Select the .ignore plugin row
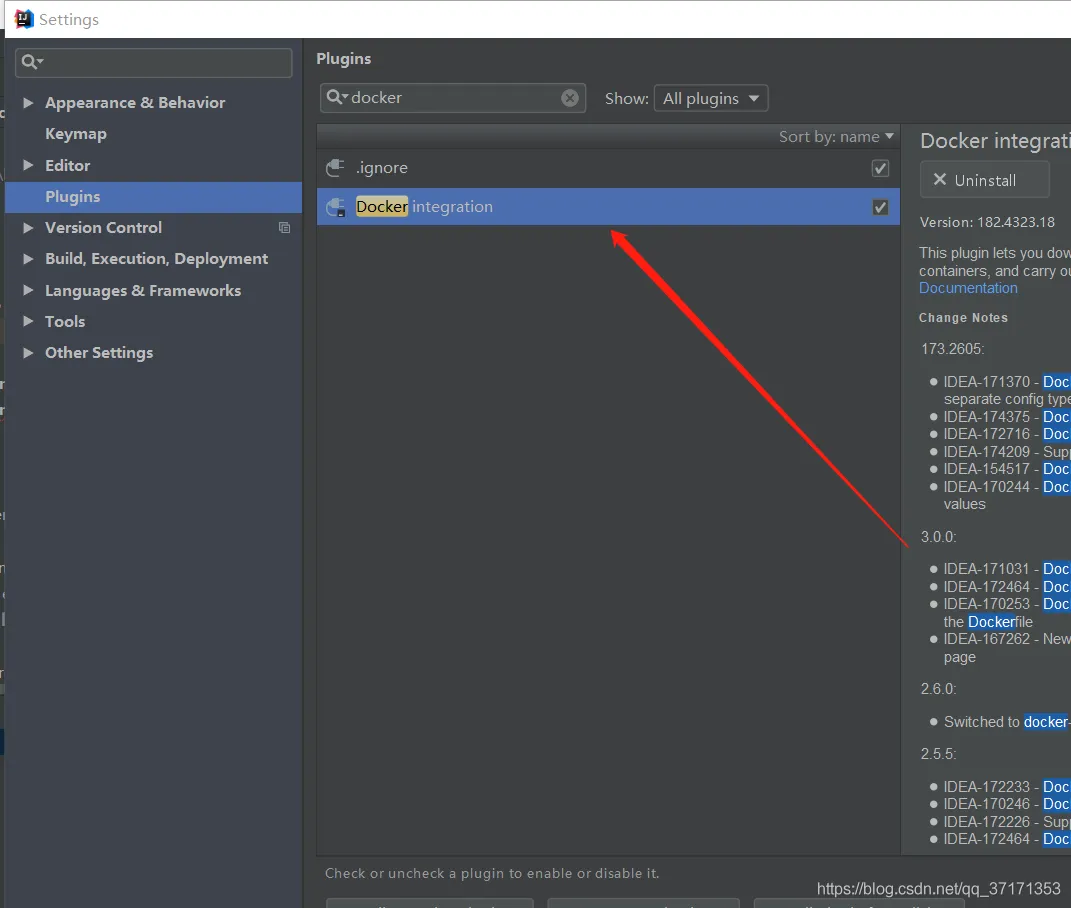The image size is (1071, 908). [x=608, y=168]
